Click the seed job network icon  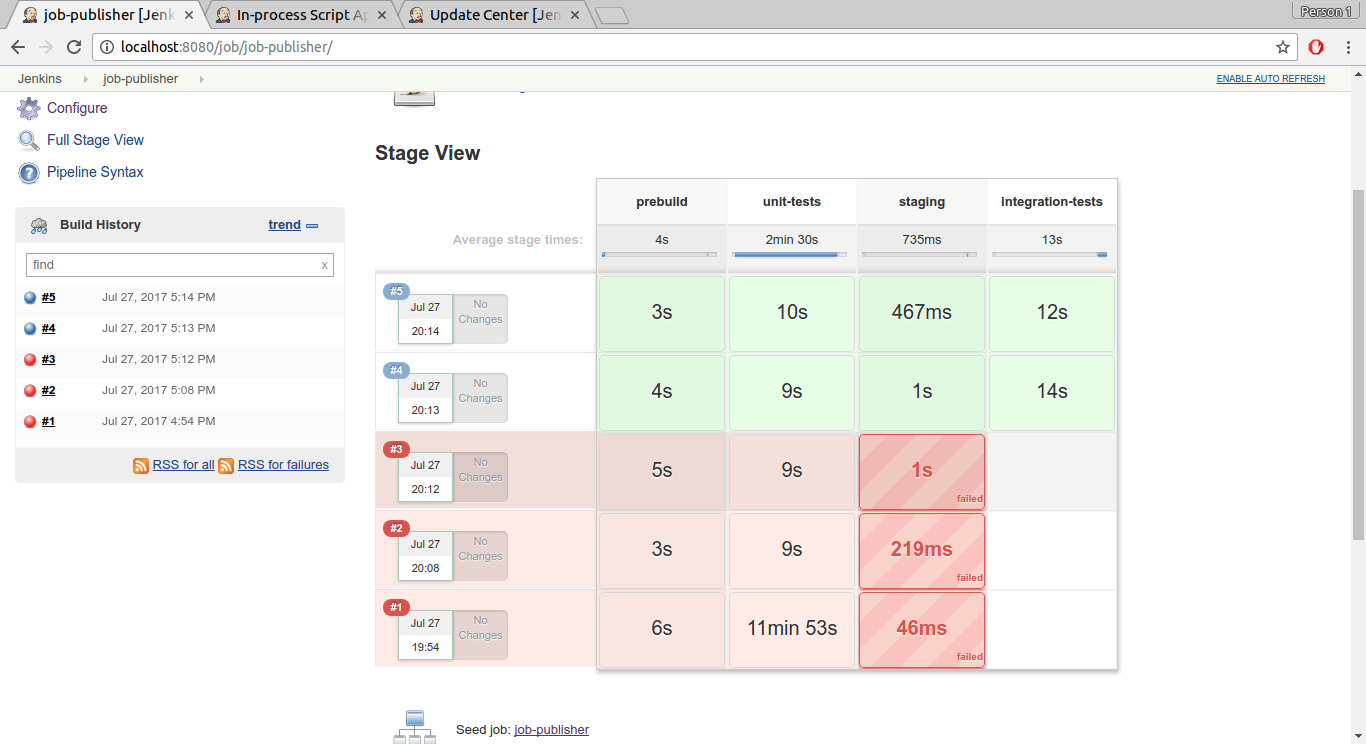415,727
